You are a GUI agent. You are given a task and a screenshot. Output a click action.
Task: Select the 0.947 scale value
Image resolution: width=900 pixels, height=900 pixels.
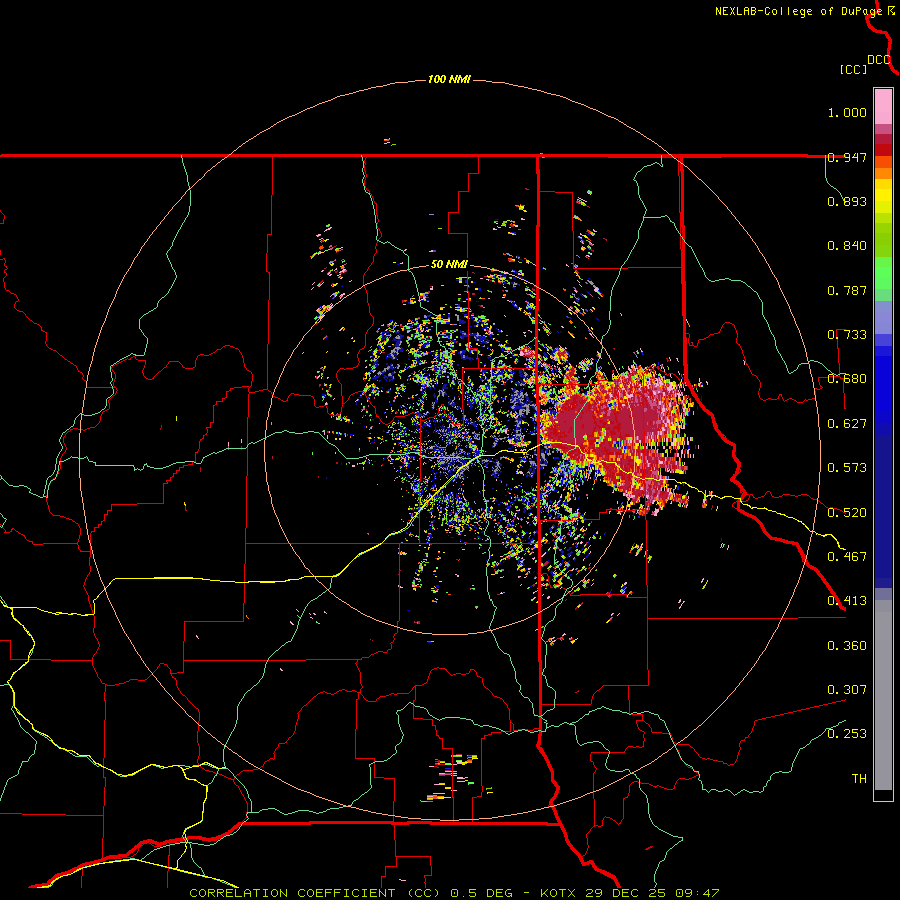847,157
